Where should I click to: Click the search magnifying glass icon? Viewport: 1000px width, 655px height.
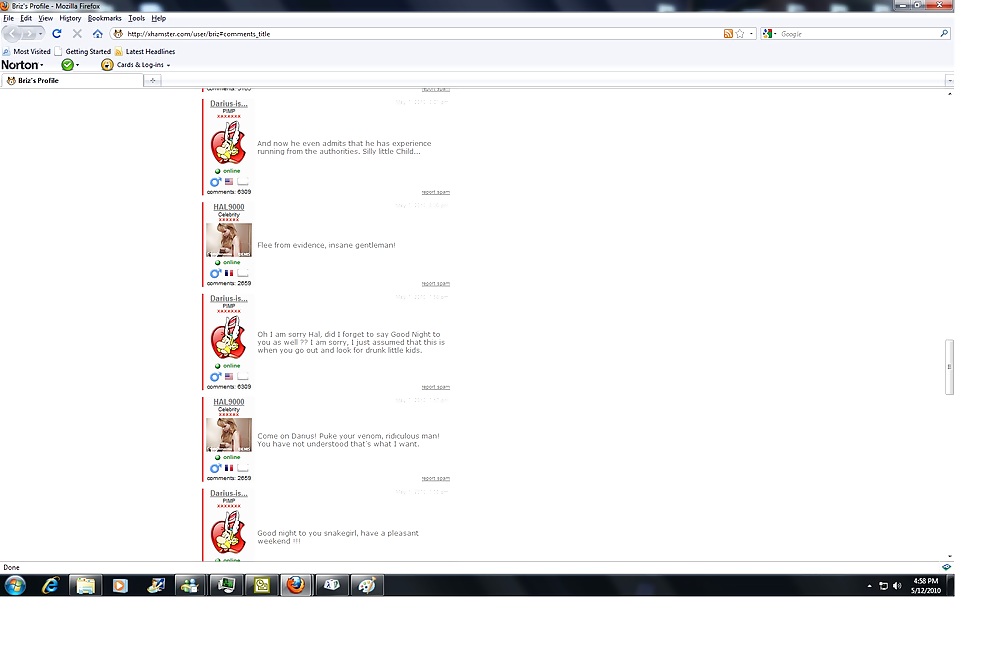[943, 34]
